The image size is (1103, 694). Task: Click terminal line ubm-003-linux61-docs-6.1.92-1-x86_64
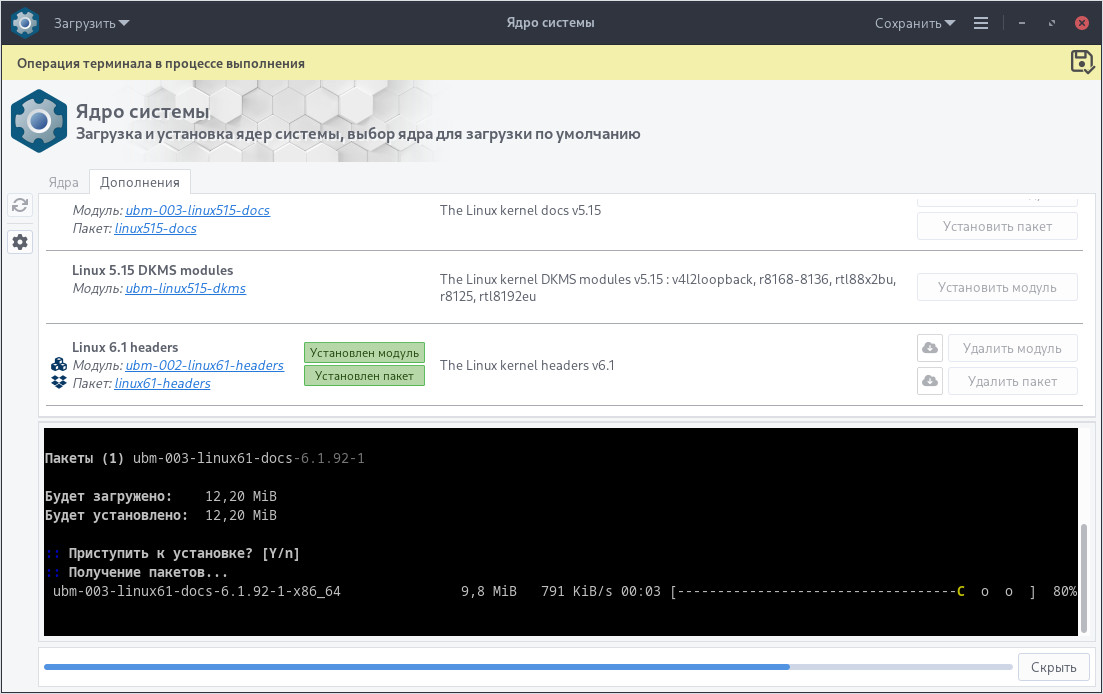tap(197, 591)
